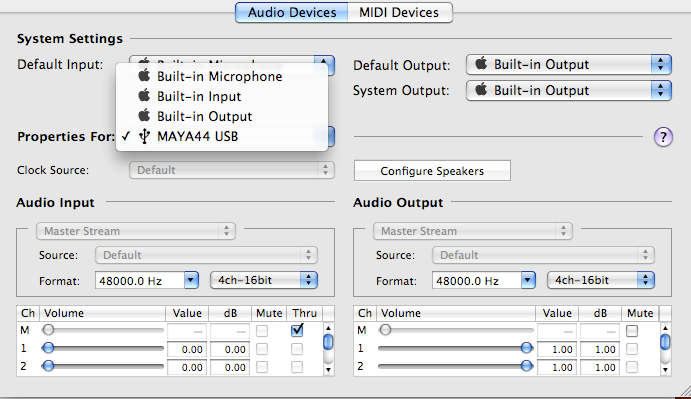Image resolution: width=691 pixels, height=399 pixels.
Task: Choose Built-in Microphone from the popup menu
Action: (222, 76)
